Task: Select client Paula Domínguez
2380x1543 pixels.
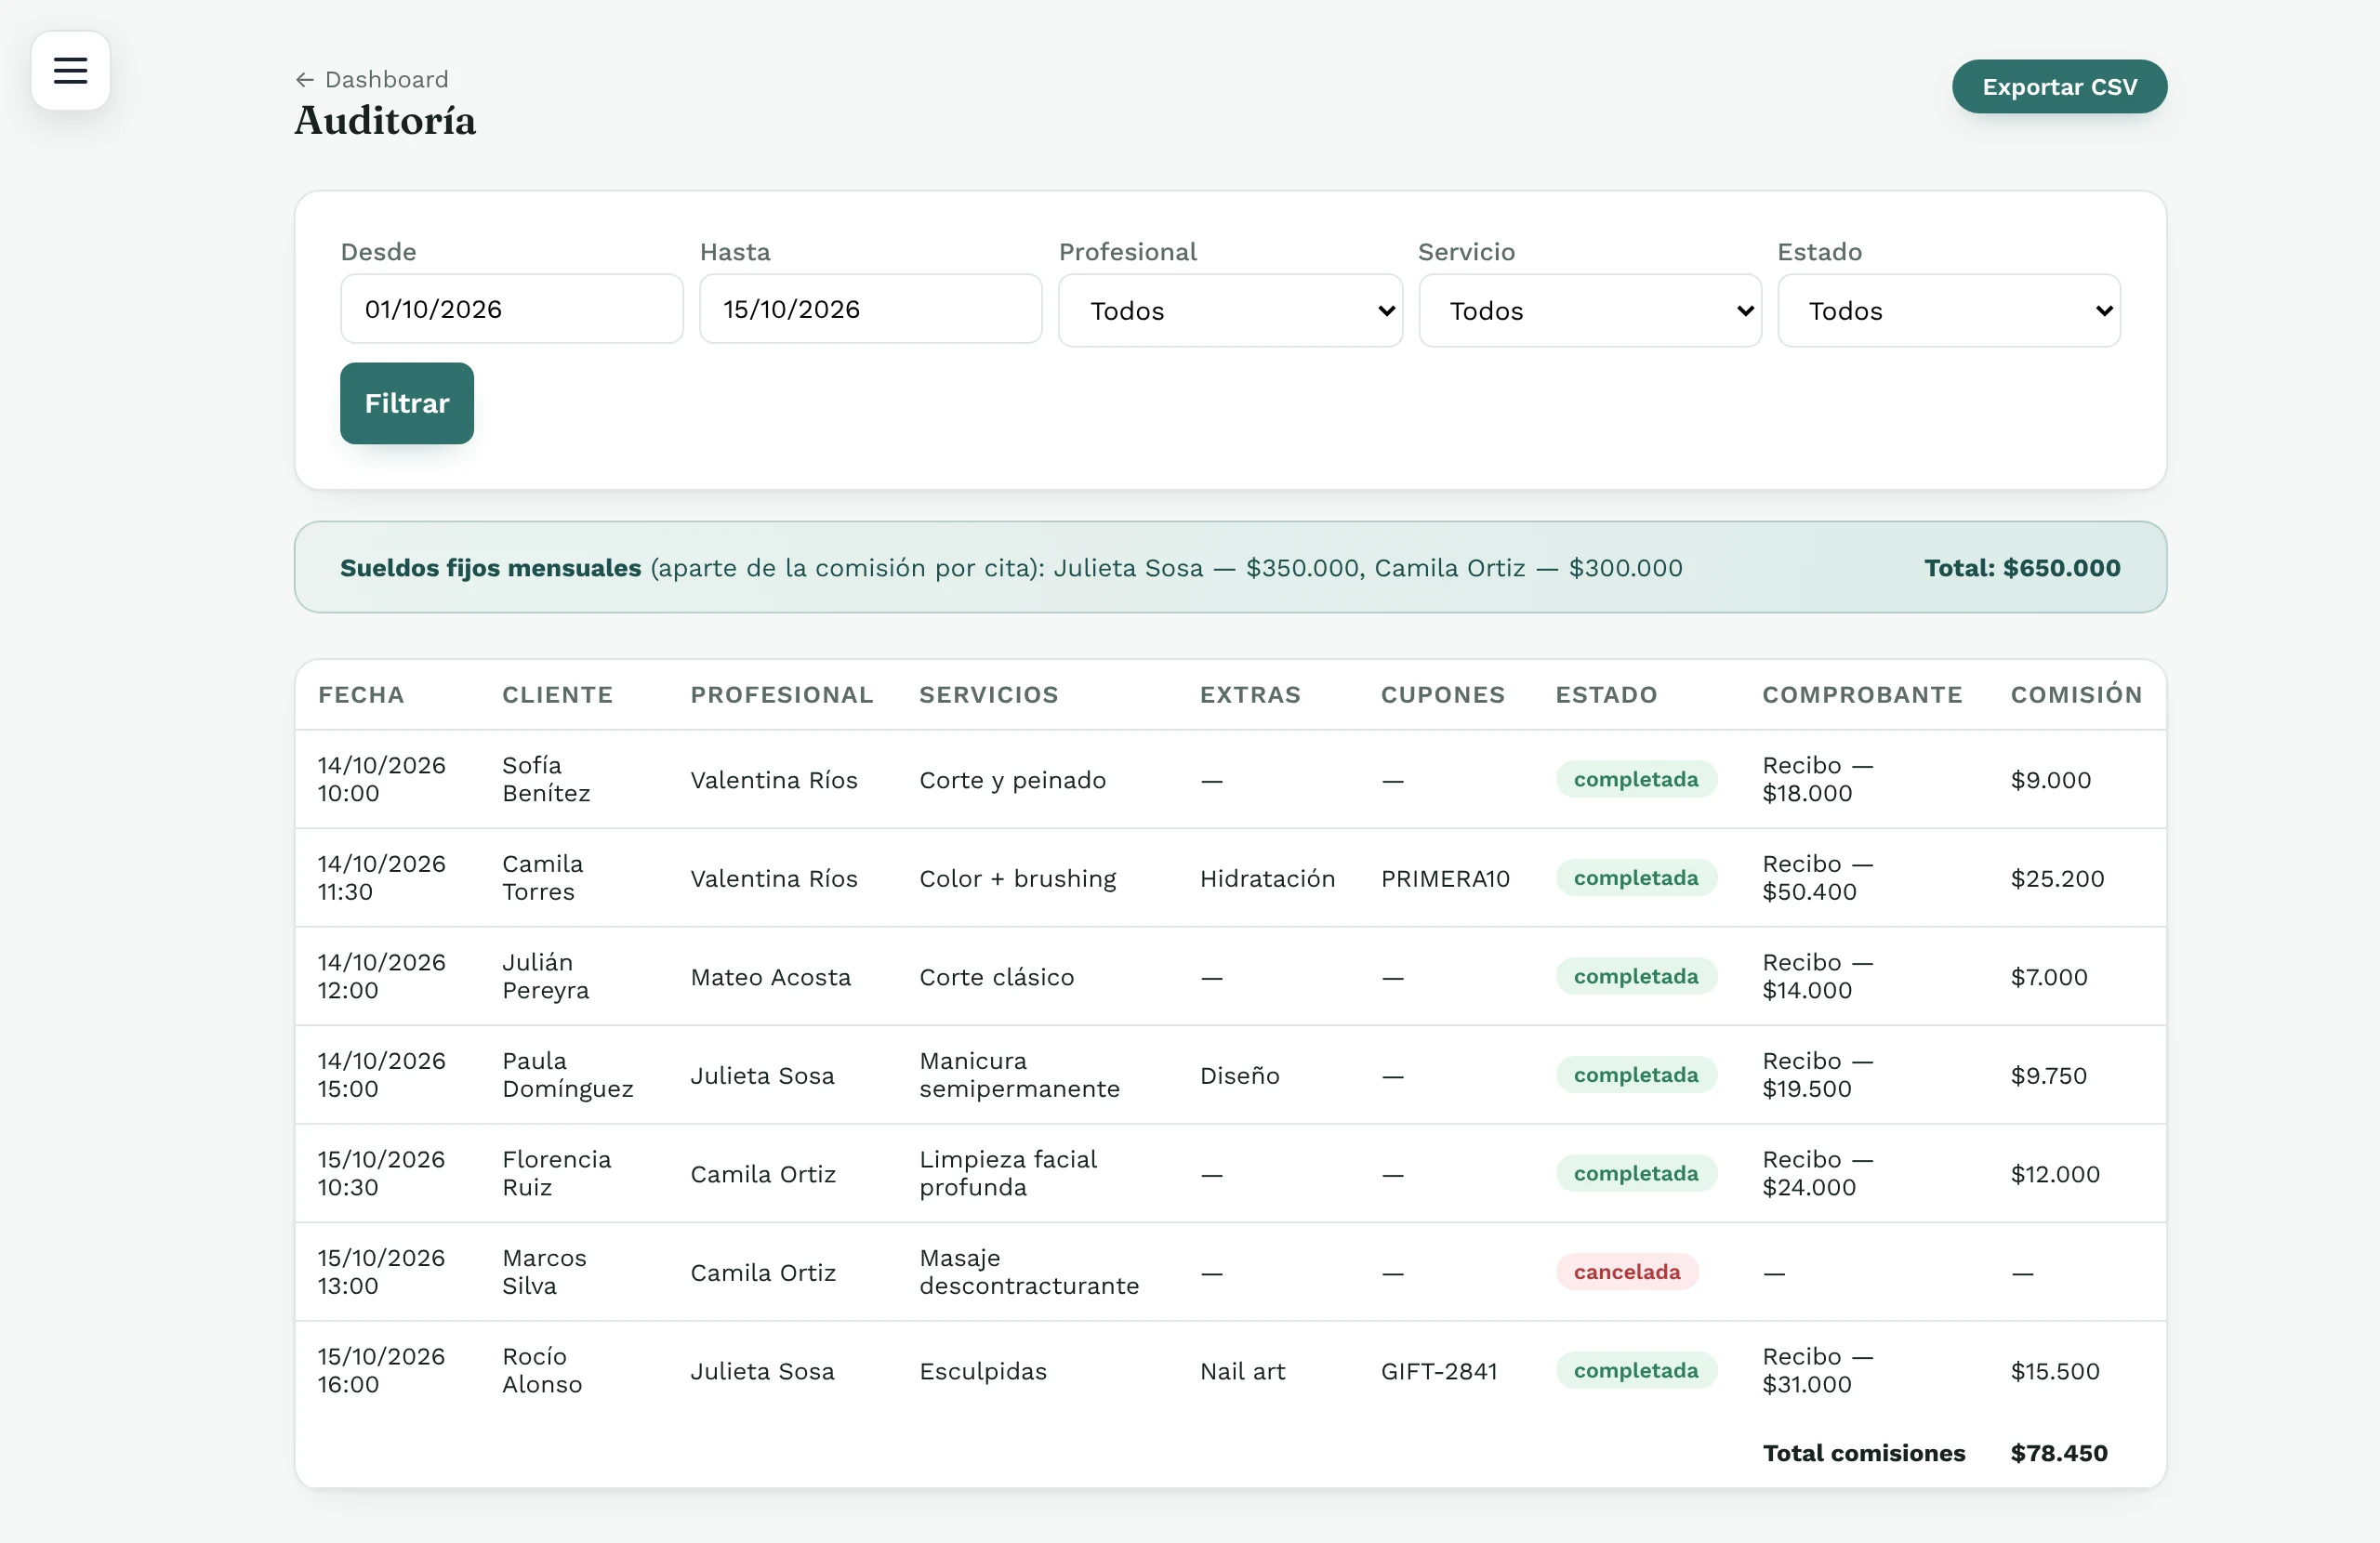Action: coord(567,1075)
